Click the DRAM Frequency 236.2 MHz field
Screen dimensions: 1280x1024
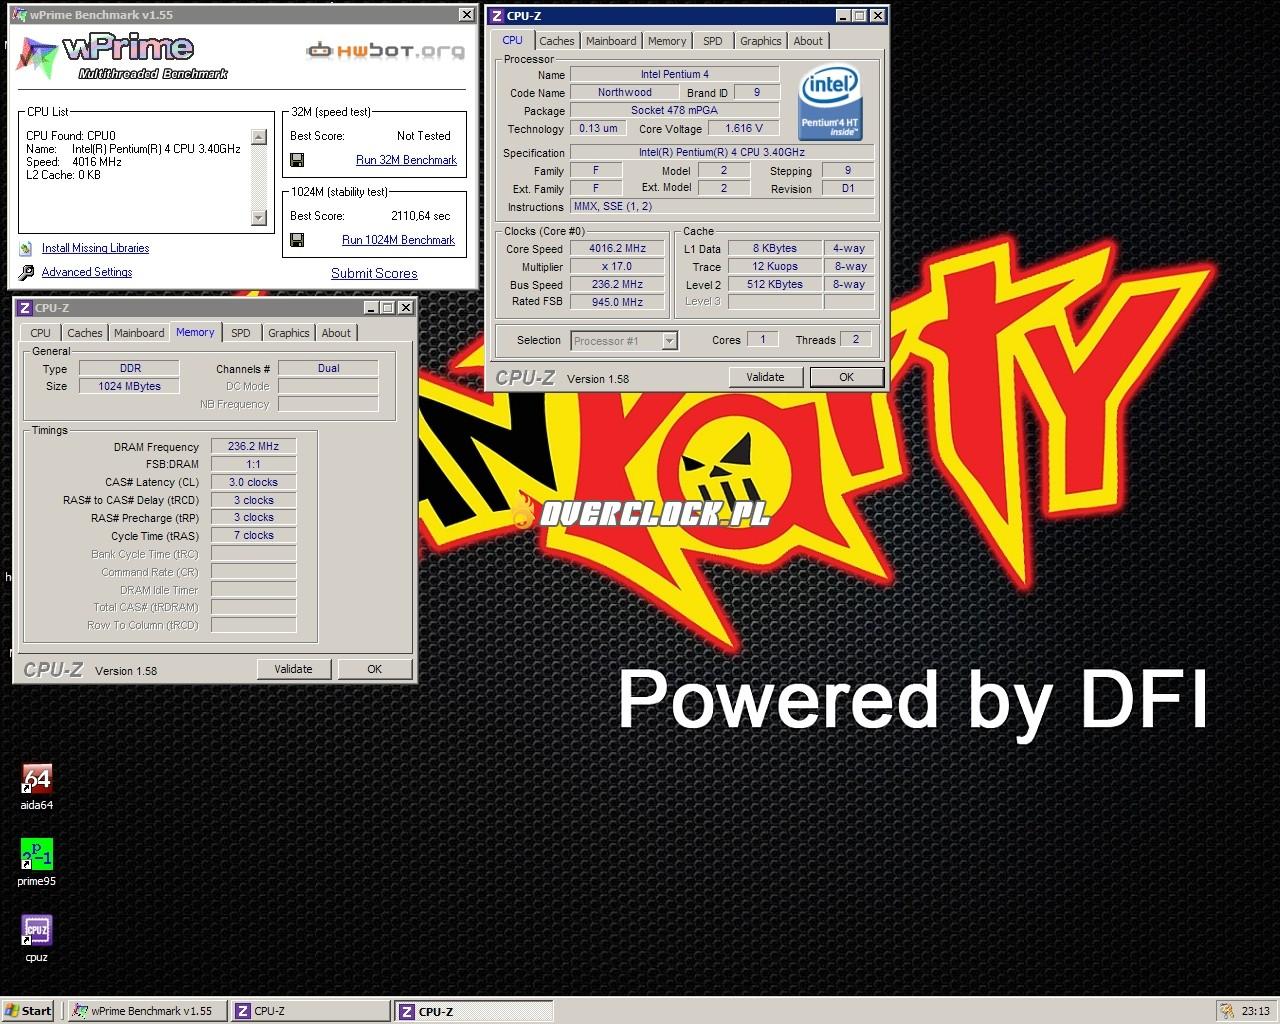253,447
